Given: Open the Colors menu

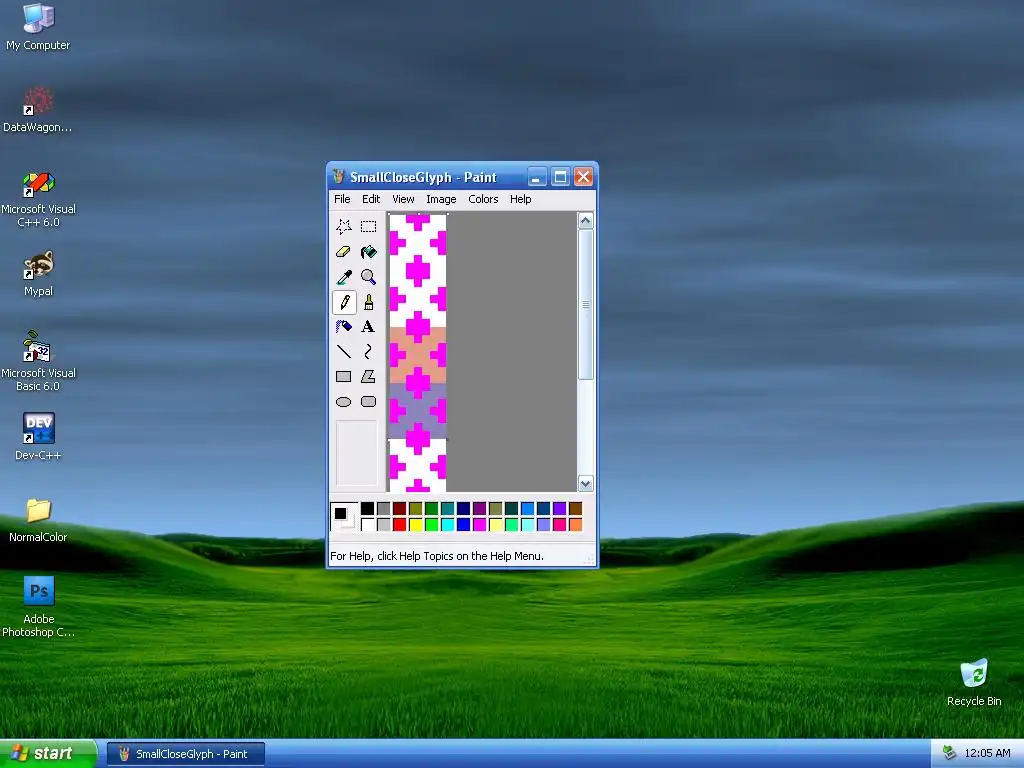Looking at the screenshot, I should tap(483, 199).
